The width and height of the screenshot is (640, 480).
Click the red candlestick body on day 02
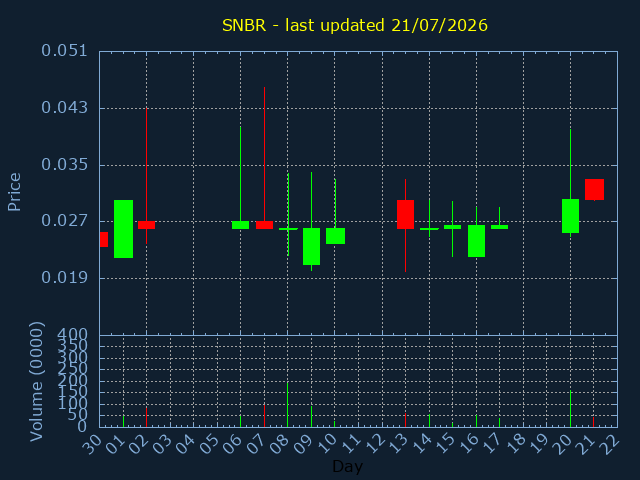click(147, 225)
